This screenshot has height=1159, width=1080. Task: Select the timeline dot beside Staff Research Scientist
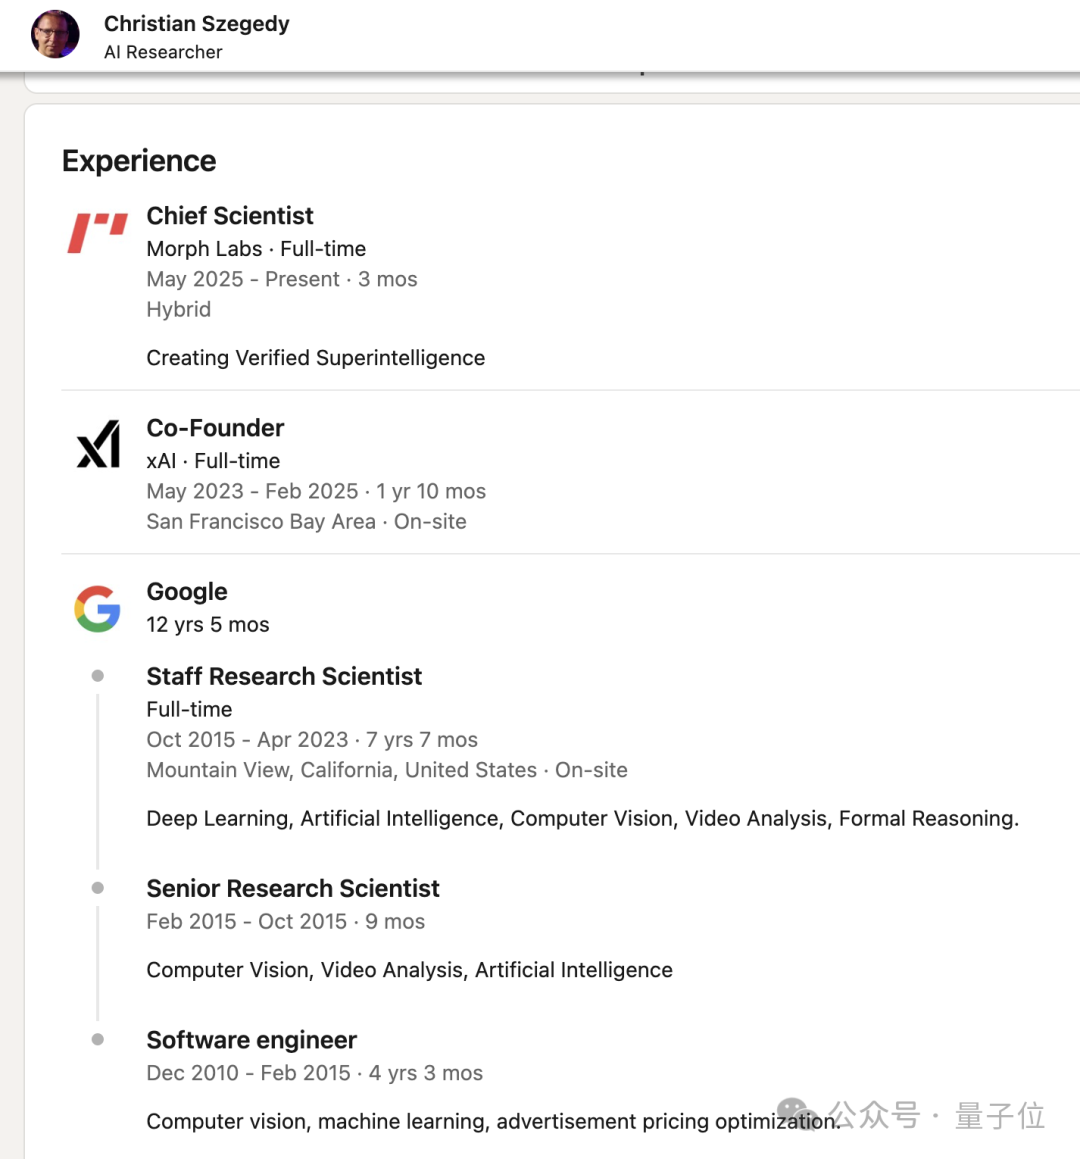(x=98, y=676)
